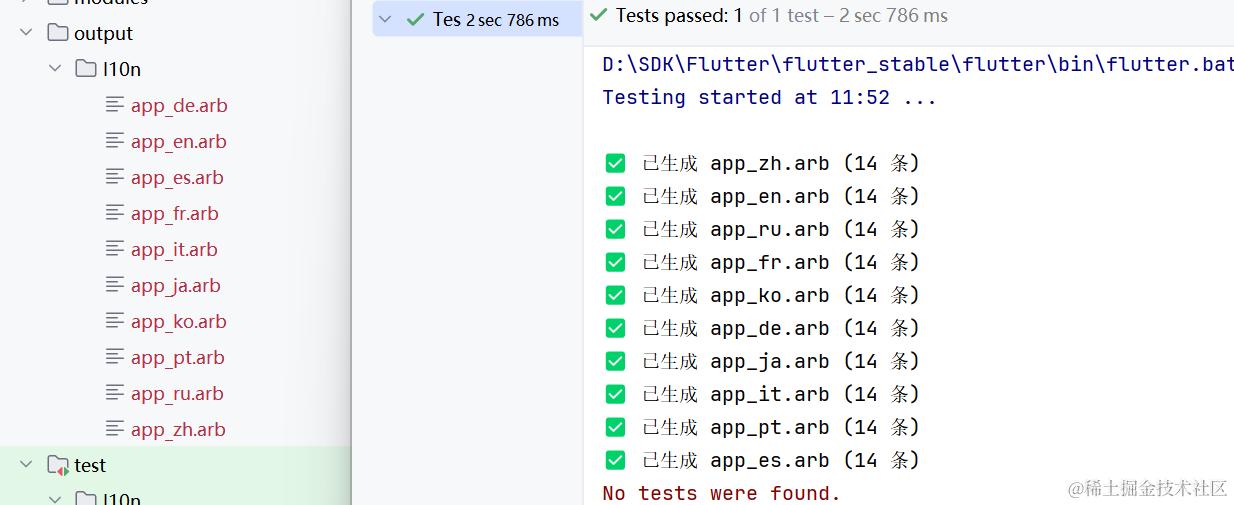Collapse the Tes test result node
This screenshot has width=1234, height=505.
coord(386,19)
